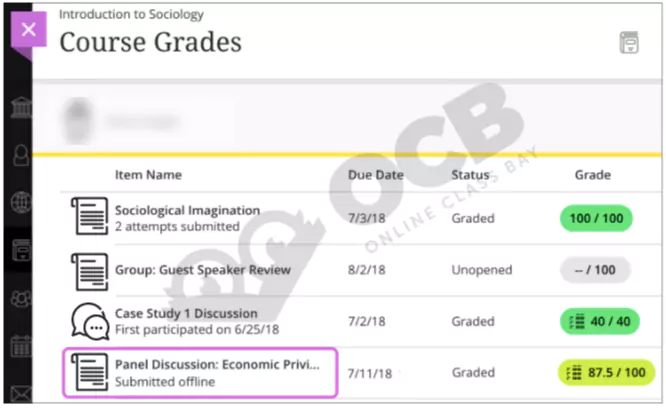This screenshot has height=408, width=666.
Task: Open Case Study 1 Discussion title
Action: [x=186, y=314]
